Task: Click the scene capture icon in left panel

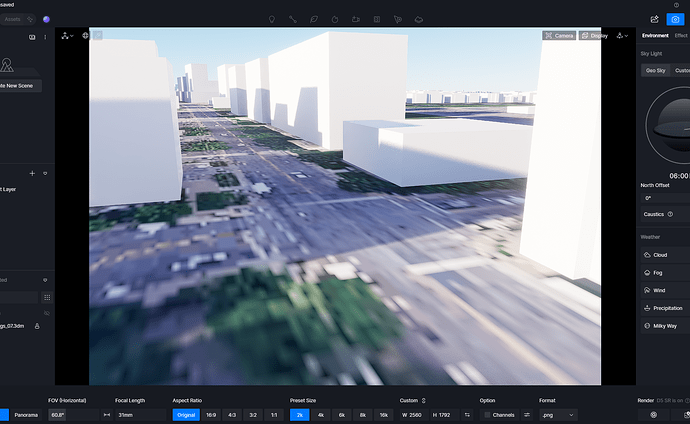Action: (32, 37)
